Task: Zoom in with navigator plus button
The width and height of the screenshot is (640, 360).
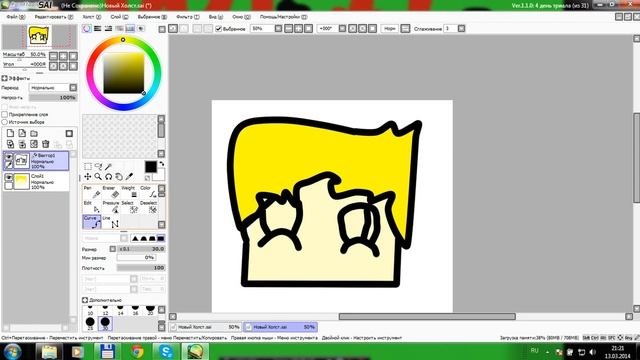Action: click(x=63, y=56)
